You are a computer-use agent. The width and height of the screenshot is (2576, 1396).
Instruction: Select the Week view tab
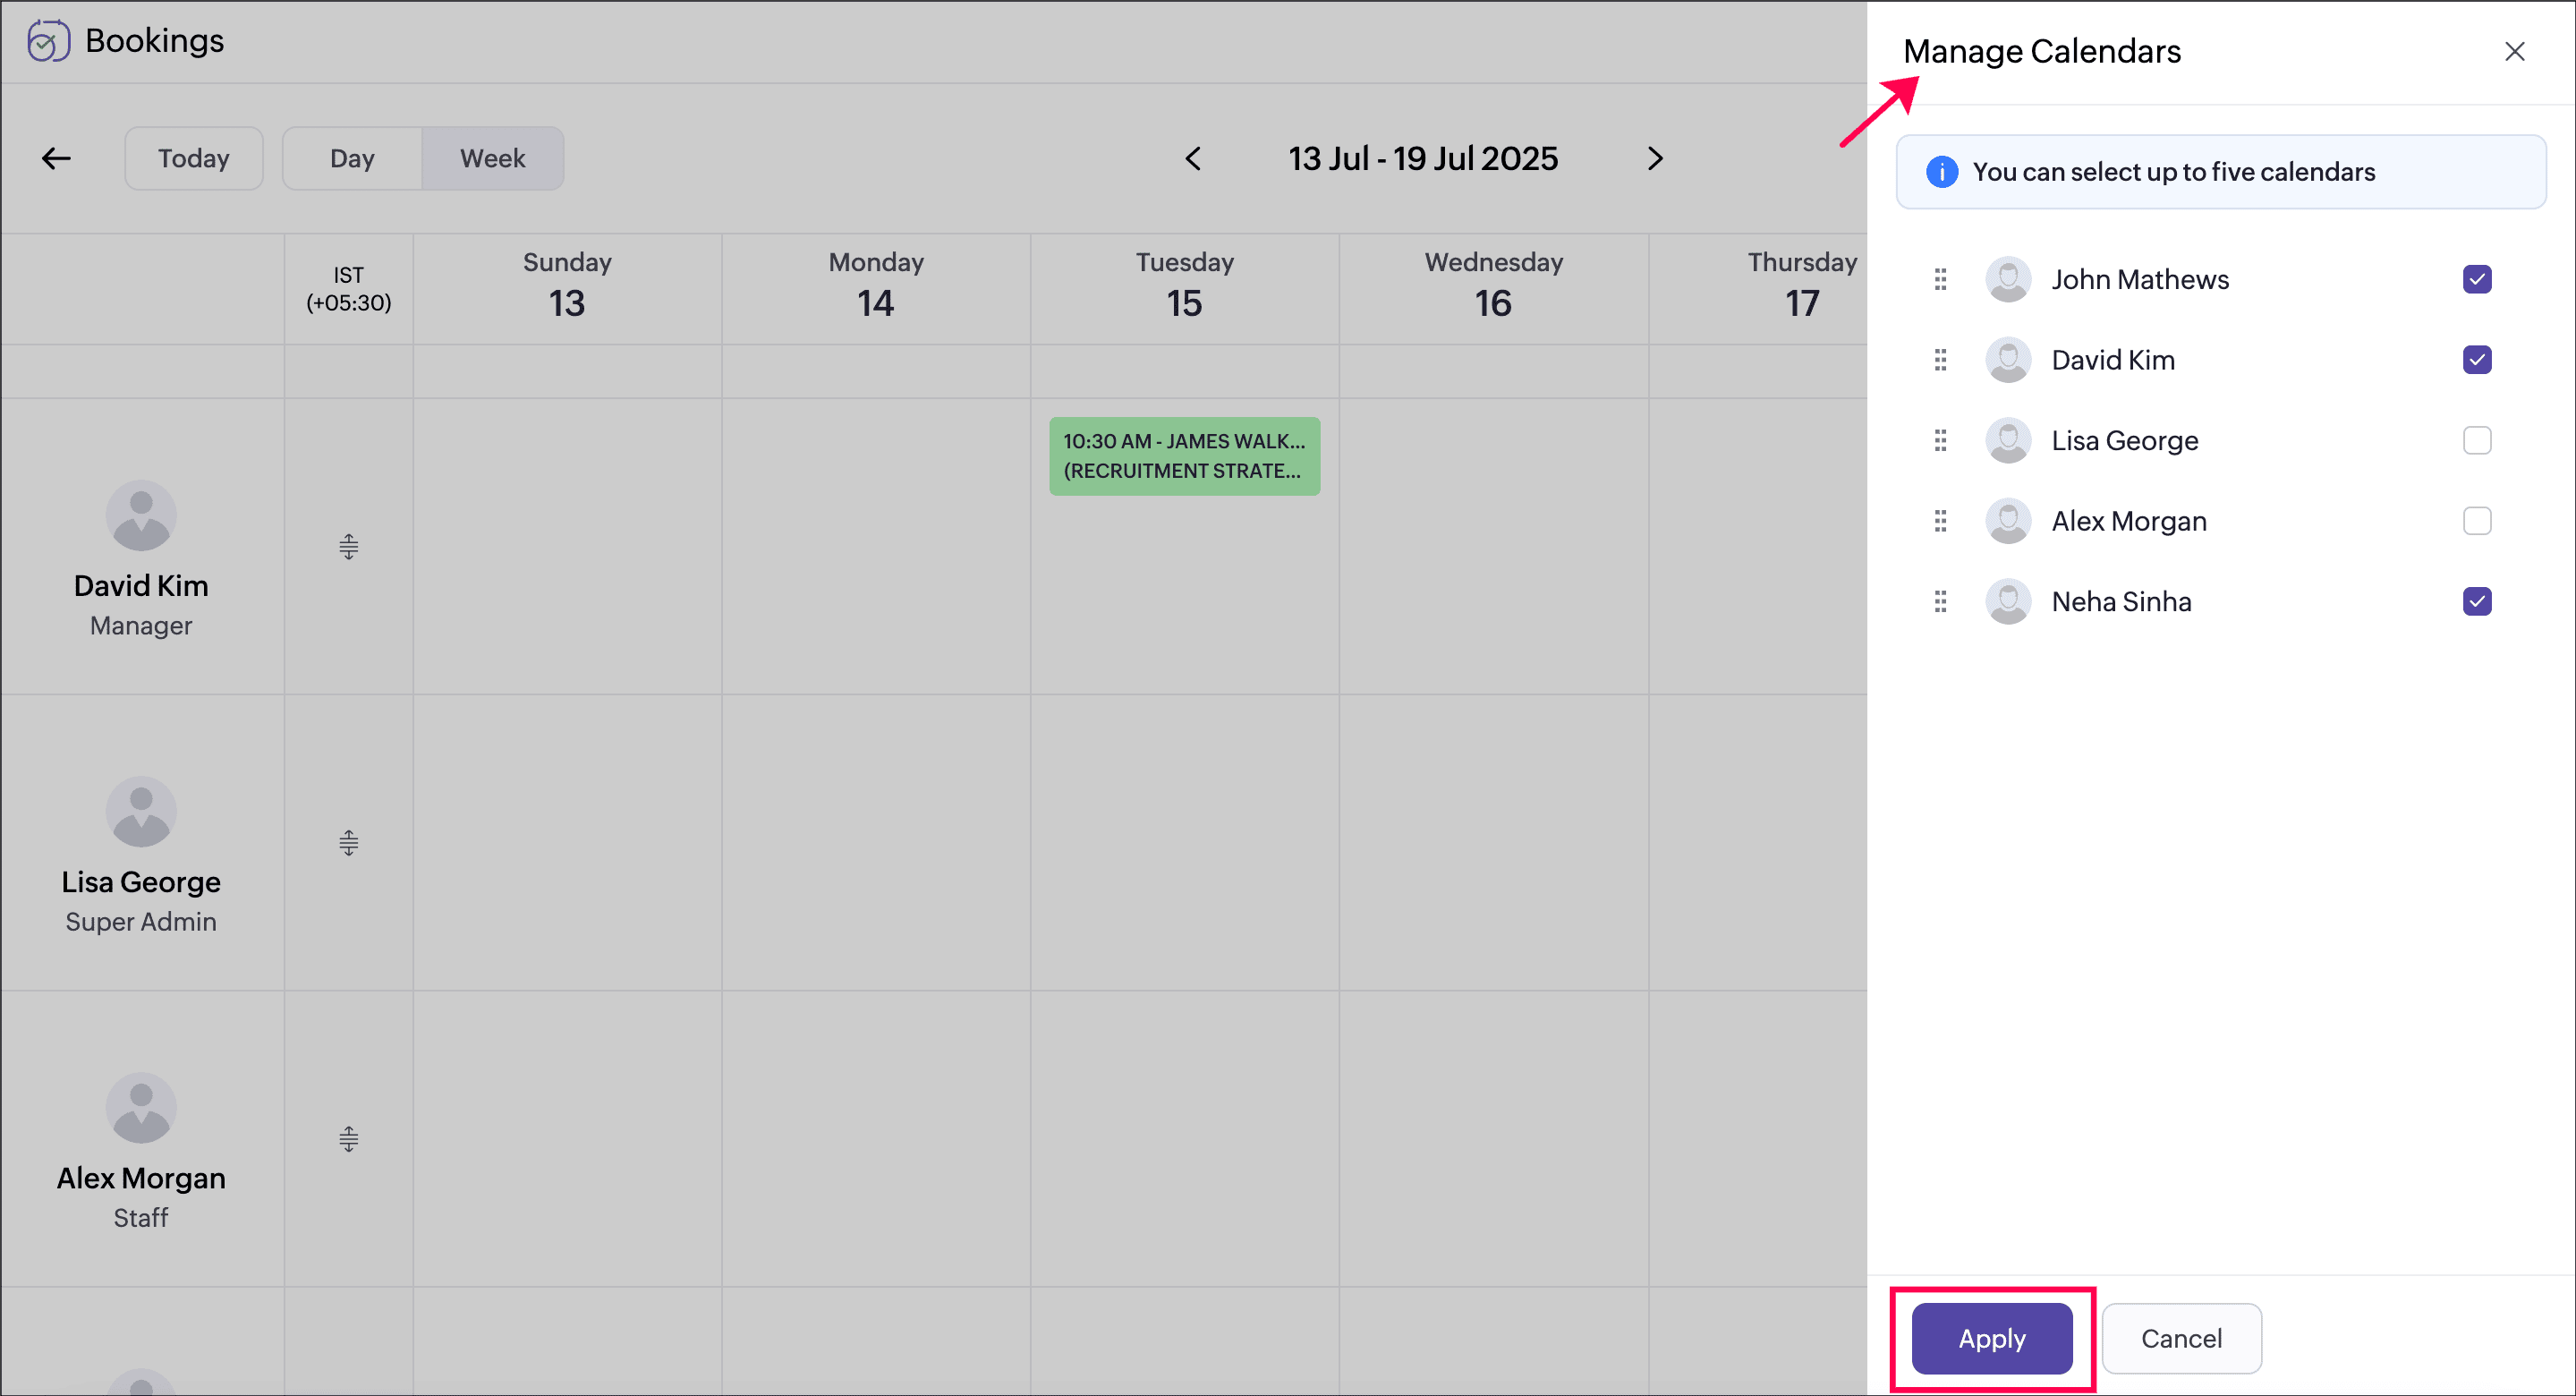pos(492,158)
